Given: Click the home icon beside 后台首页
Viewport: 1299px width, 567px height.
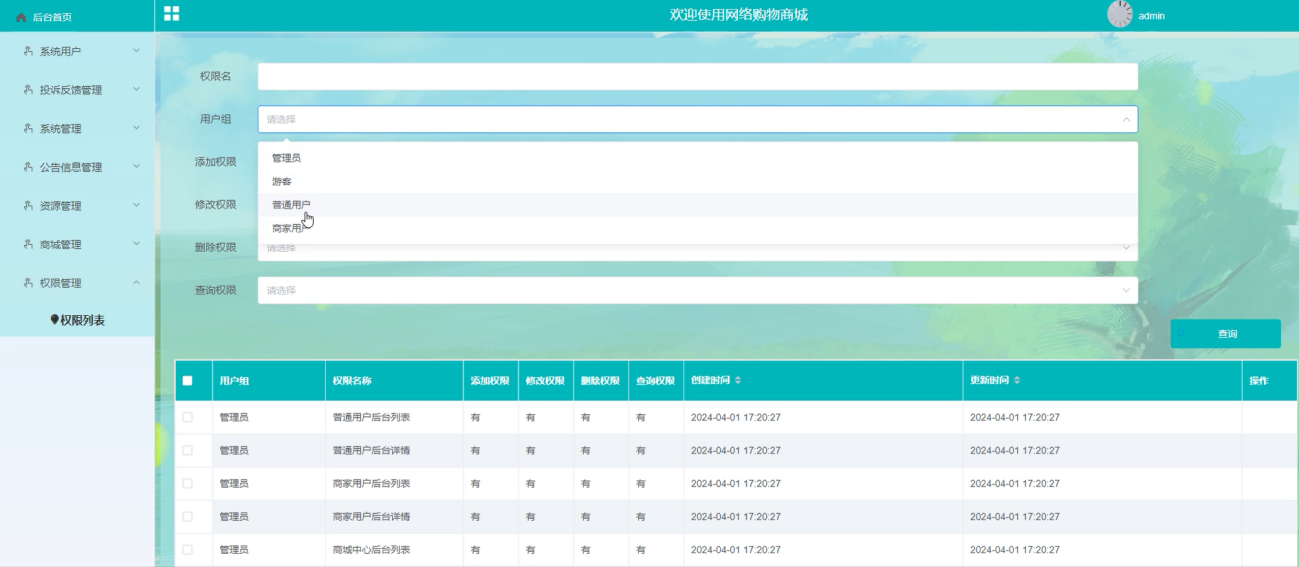Looking at the screenshot, I should 22,17.
